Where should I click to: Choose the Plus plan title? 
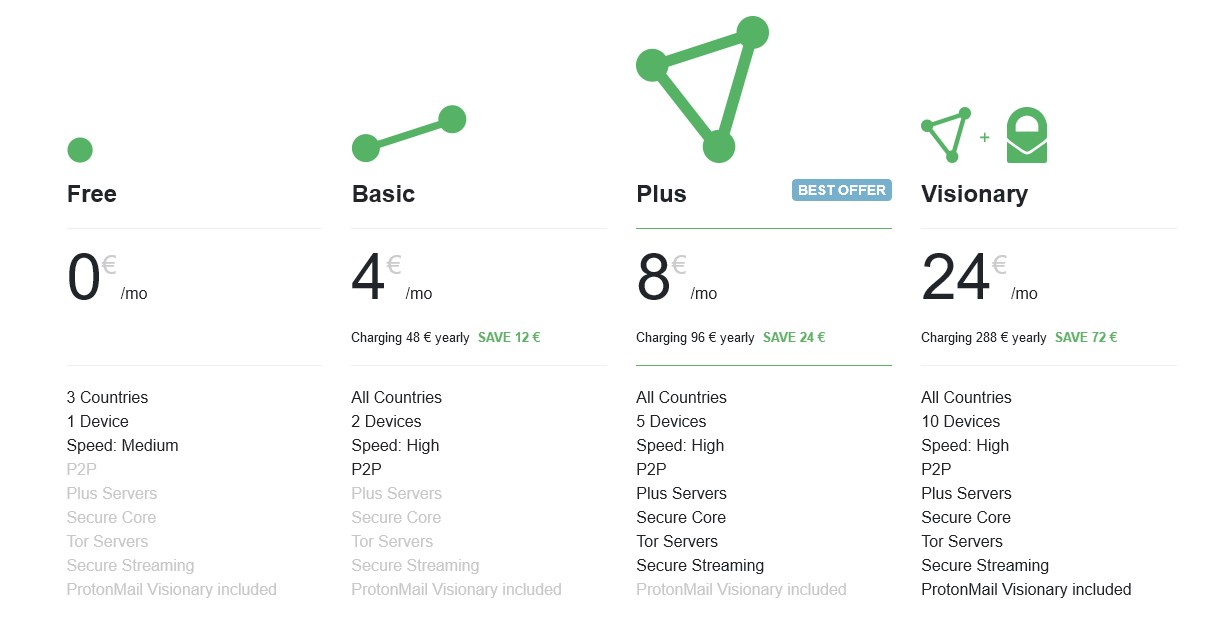661,194
